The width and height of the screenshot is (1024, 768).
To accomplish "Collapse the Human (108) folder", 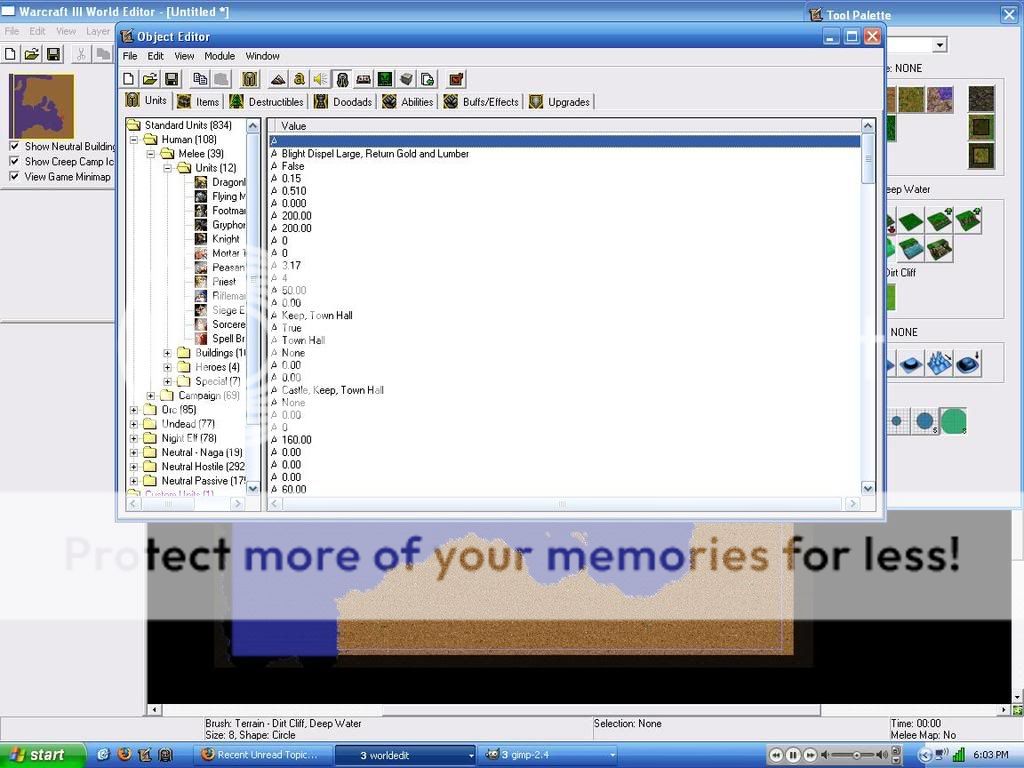I will click(134, 139).
